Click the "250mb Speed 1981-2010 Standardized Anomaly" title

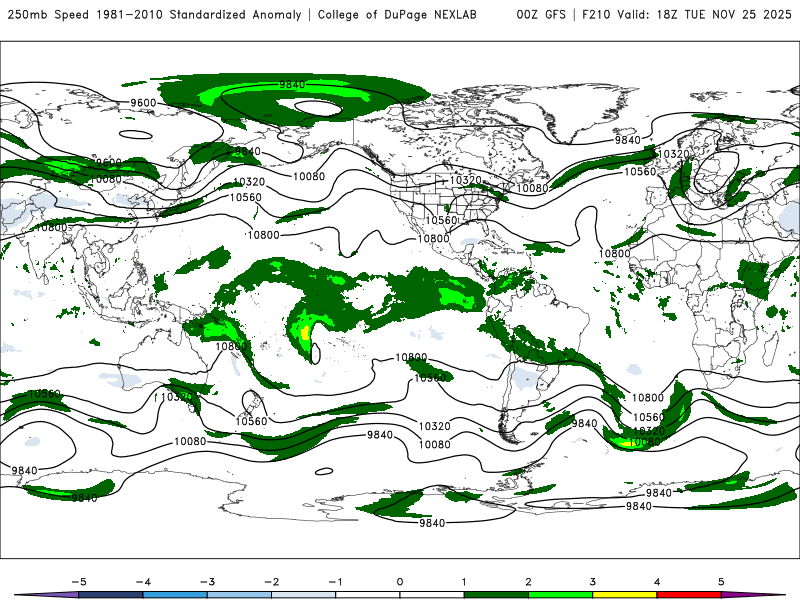click(155, 14)
